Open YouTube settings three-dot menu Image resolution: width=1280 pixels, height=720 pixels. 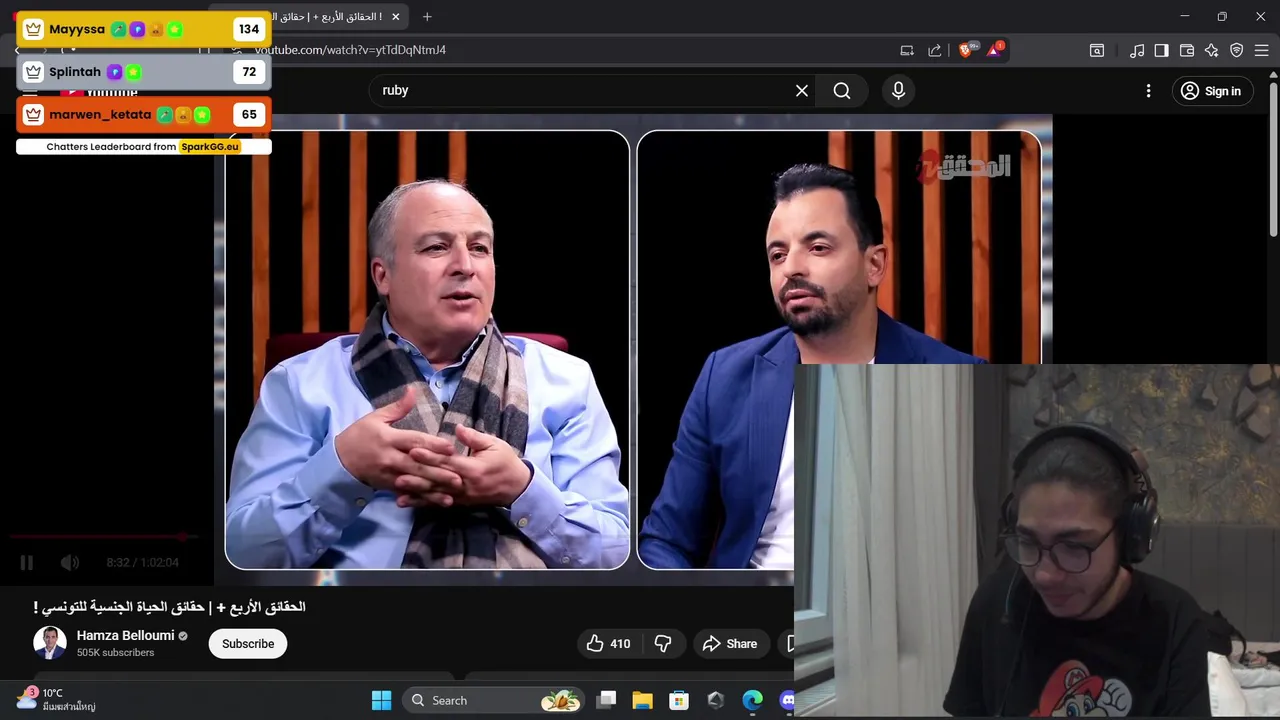click(x=1148, y=91)
